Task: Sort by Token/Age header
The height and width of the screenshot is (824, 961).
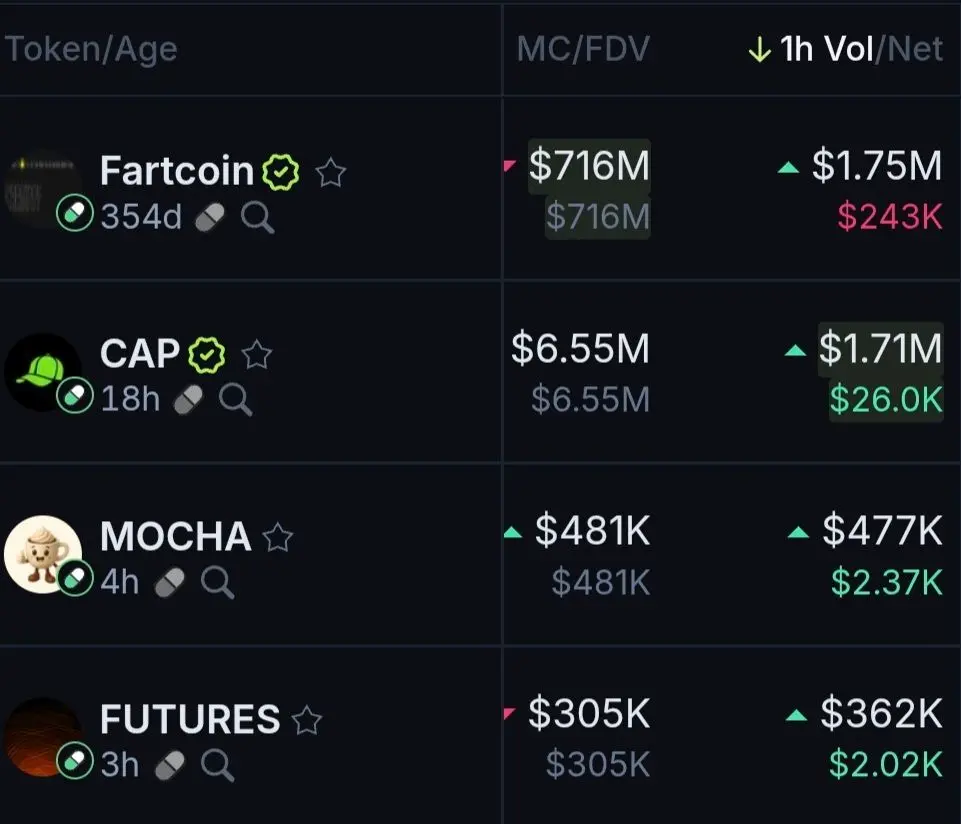Action: (x=91, y=50)
